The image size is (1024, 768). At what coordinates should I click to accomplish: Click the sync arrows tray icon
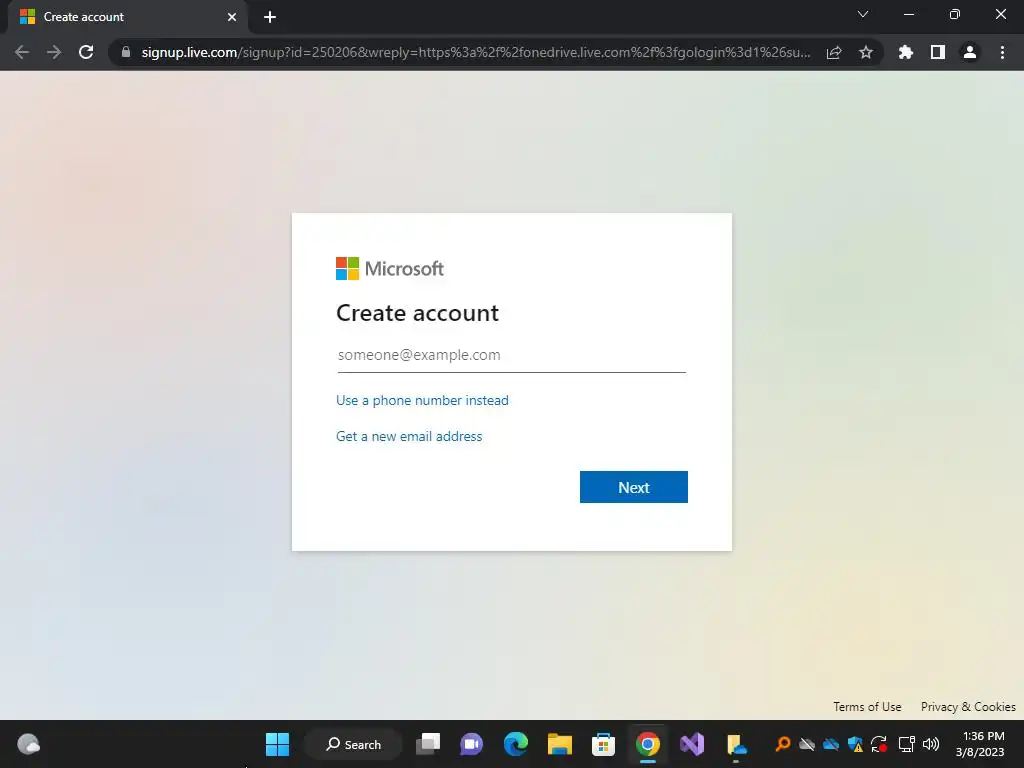pyautogui.click(x=880, y=744)
